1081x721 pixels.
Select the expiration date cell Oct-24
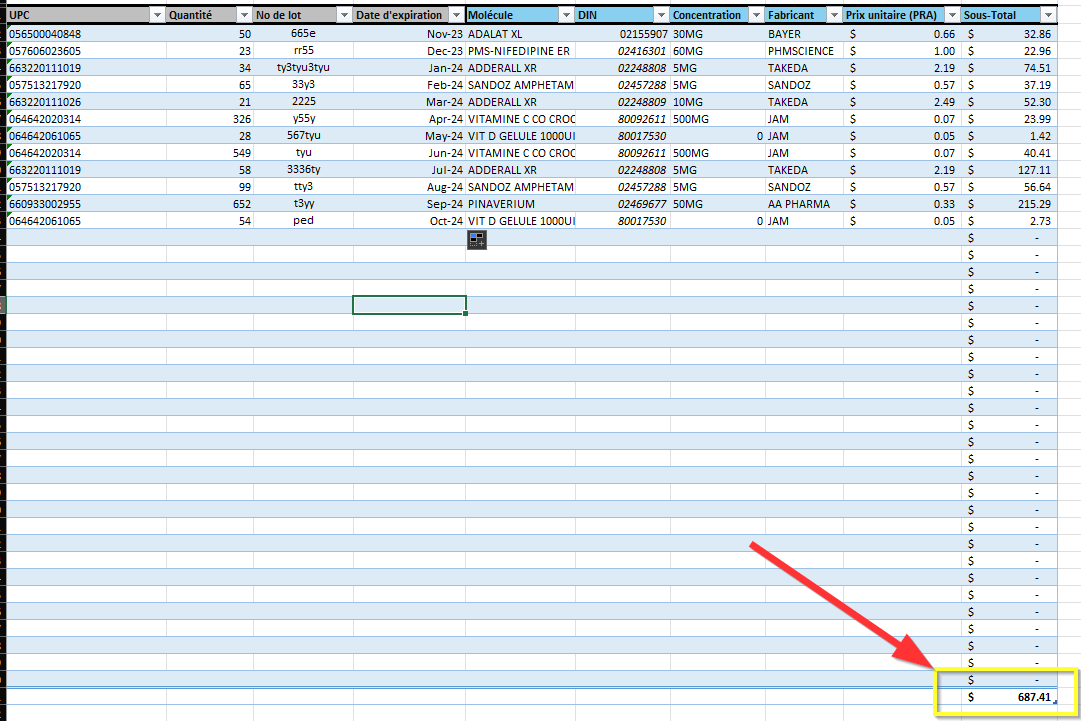[410, 221]
